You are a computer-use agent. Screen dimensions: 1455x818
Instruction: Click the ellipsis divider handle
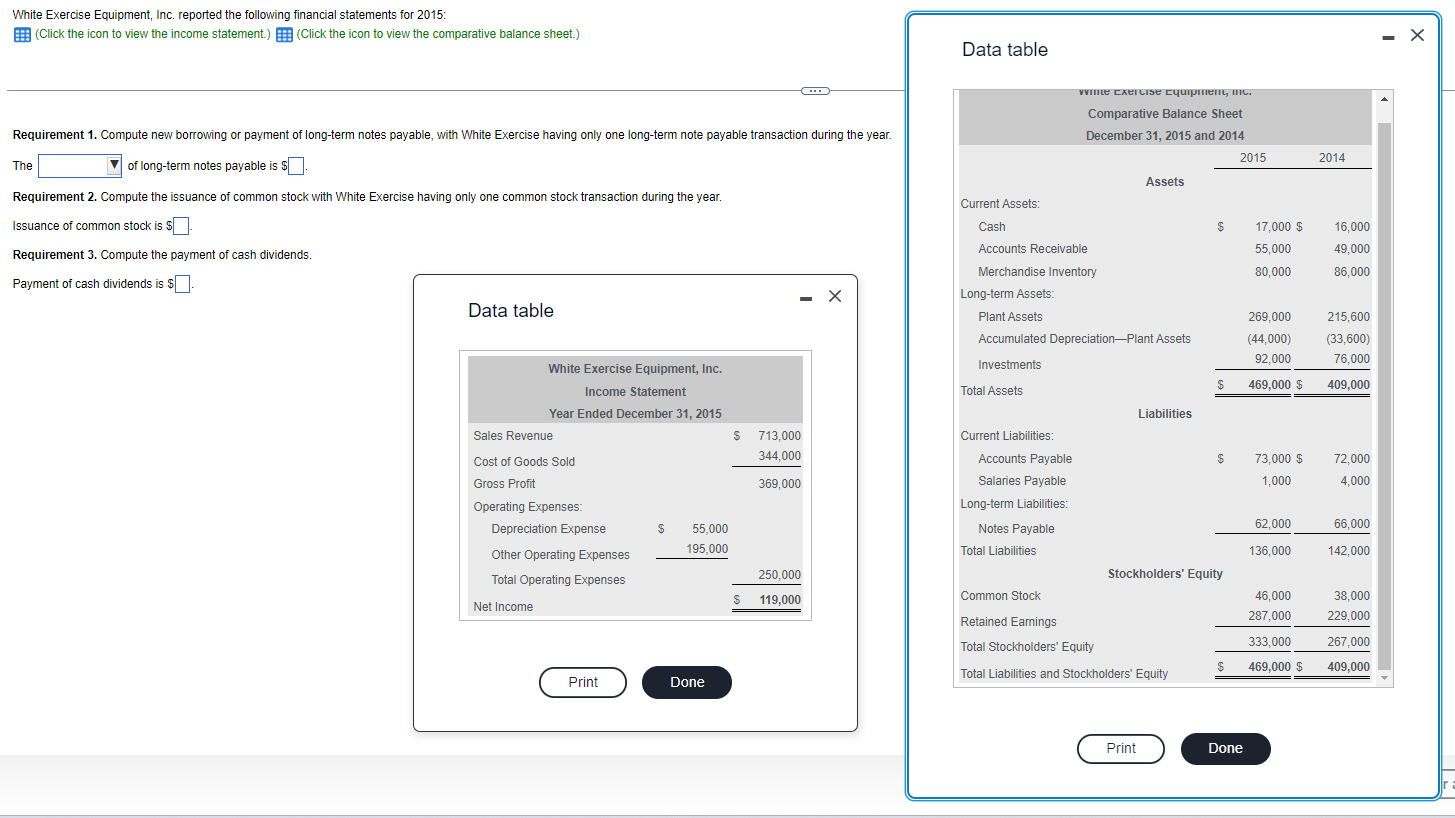(815, 91)
